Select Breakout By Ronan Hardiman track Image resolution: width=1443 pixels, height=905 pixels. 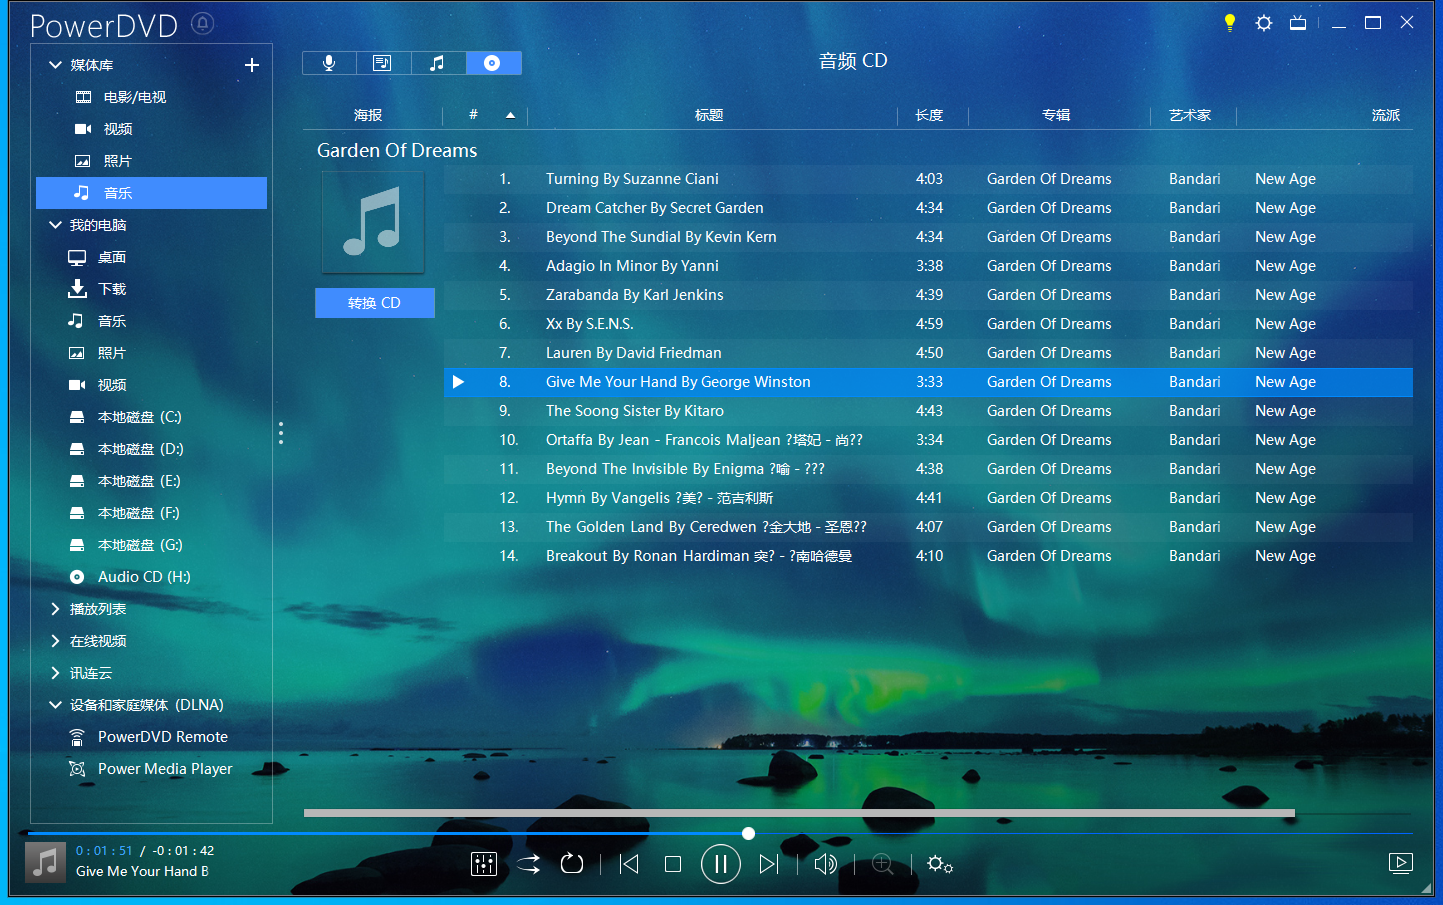928,556
